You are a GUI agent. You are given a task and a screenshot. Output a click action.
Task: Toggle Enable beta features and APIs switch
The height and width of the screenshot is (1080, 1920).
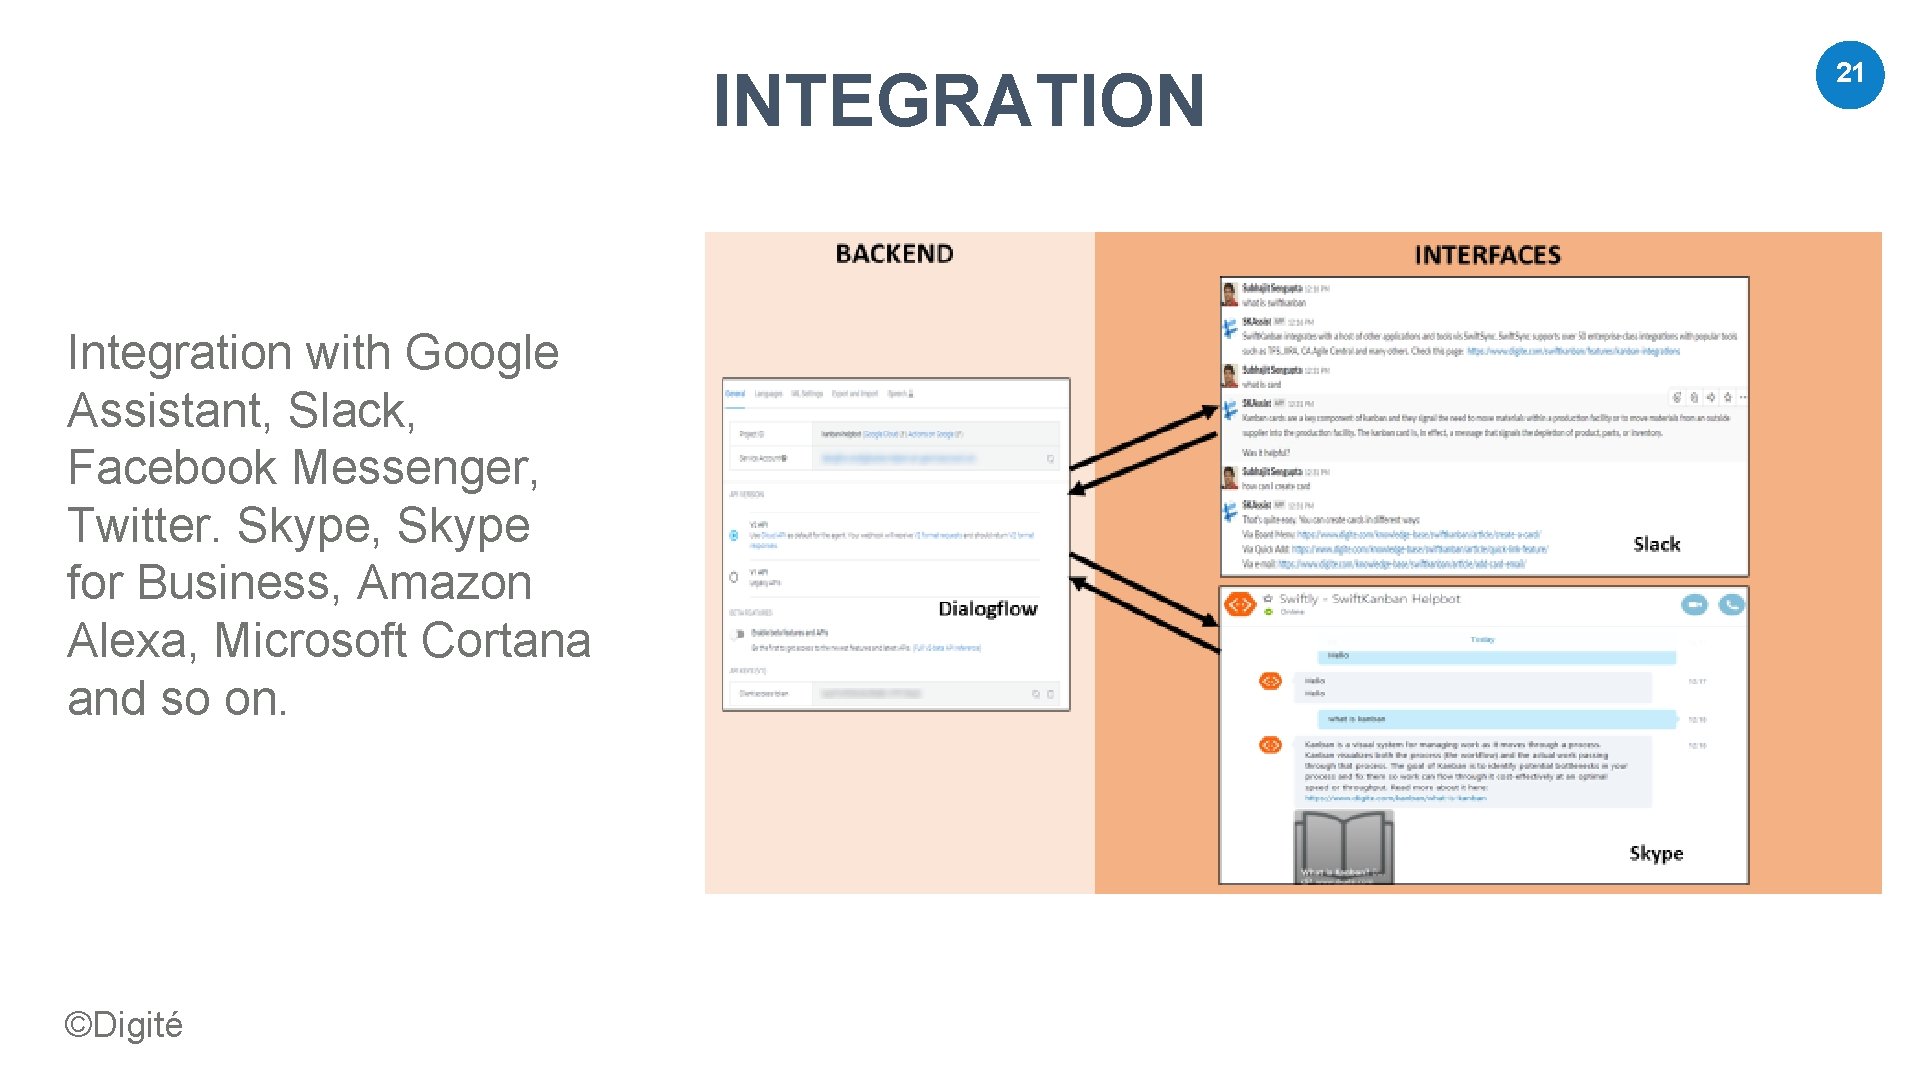tap(738, 633)
